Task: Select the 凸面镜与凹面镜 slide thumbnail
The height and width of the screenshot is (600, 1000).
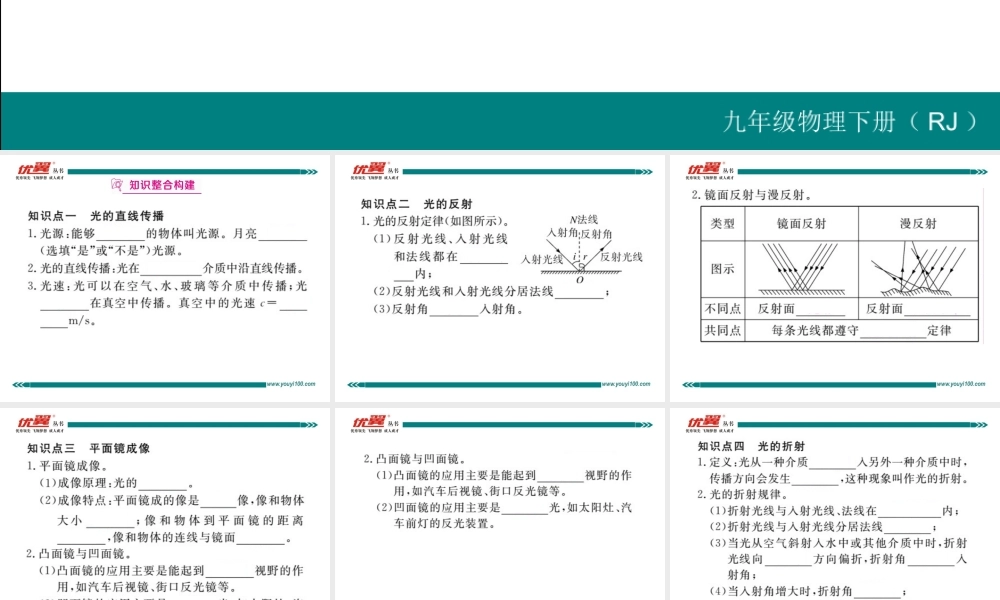Action: (497, 500)
